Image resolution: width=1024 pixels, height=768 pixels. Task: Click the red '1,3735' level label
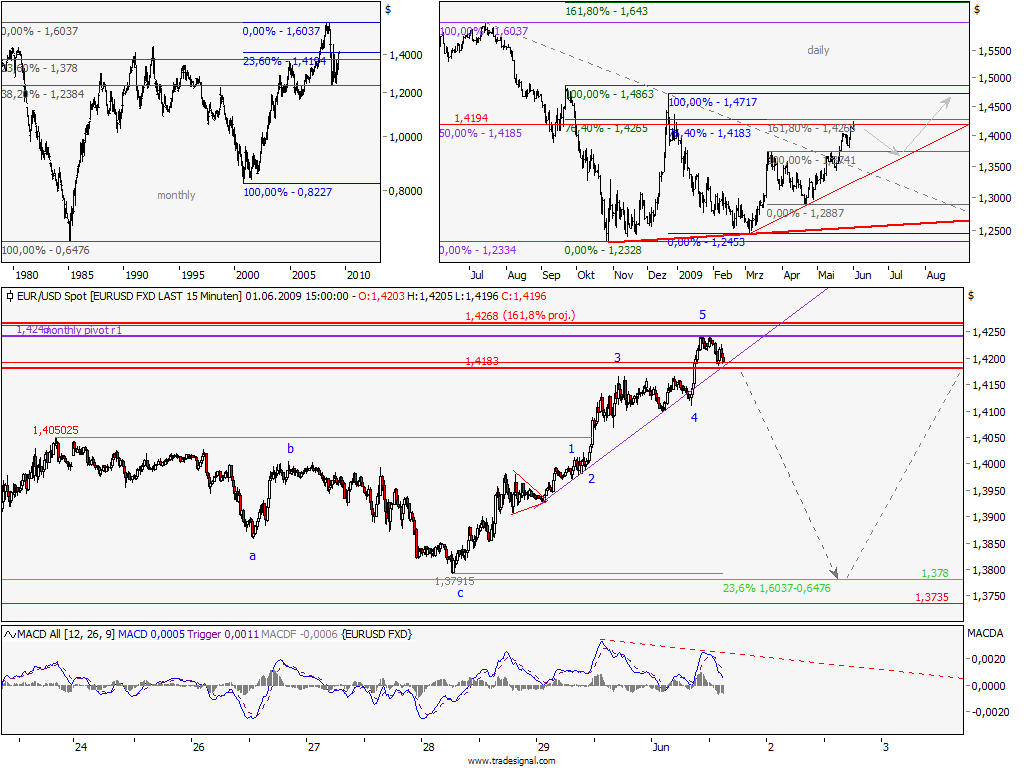click(x=932, y=597)
